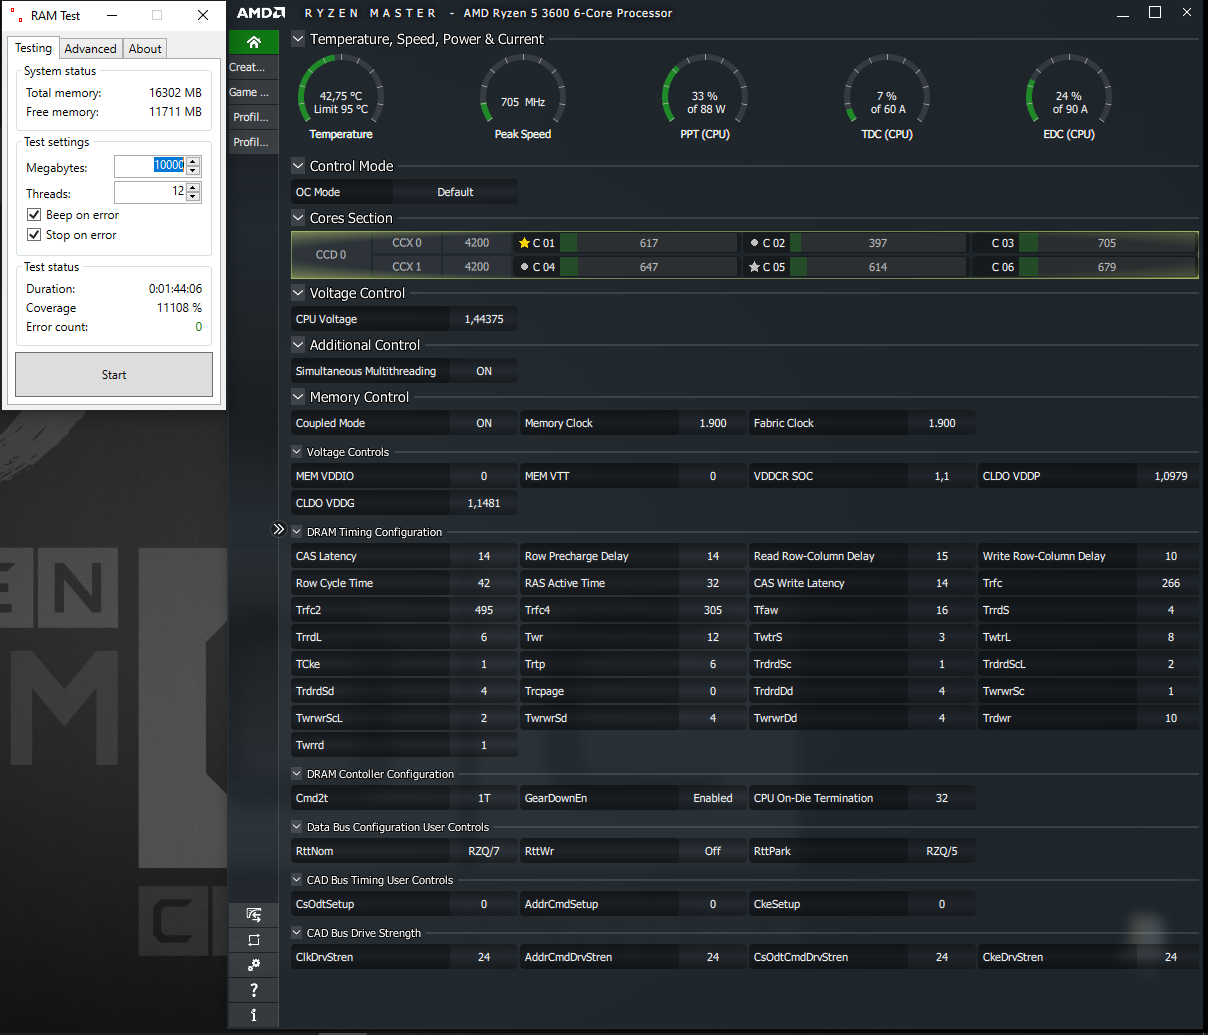The image size is (1208, 1035).
Task: Click the Peak Speed gauge
Action: (523, 96)
